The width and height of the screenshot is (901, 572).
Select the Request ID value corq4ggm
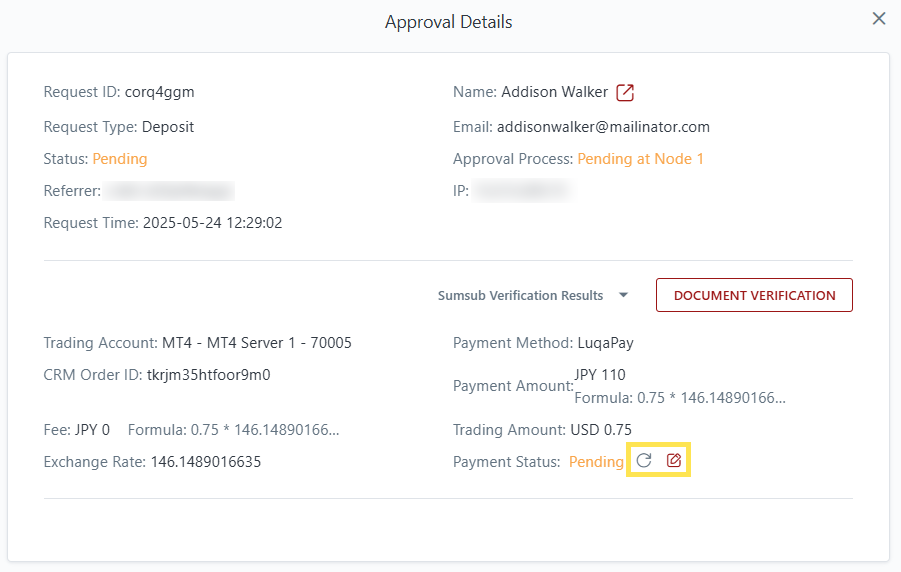pos(159,92)
